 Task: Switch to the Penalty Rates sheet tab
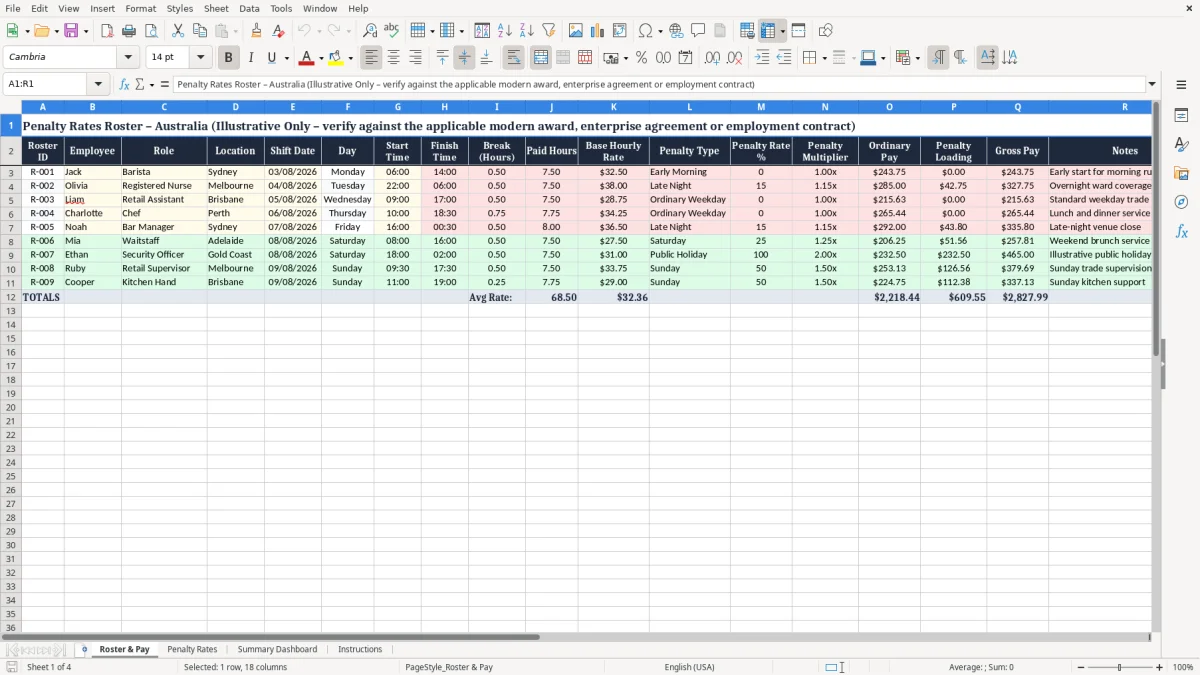tap(192, 649)
